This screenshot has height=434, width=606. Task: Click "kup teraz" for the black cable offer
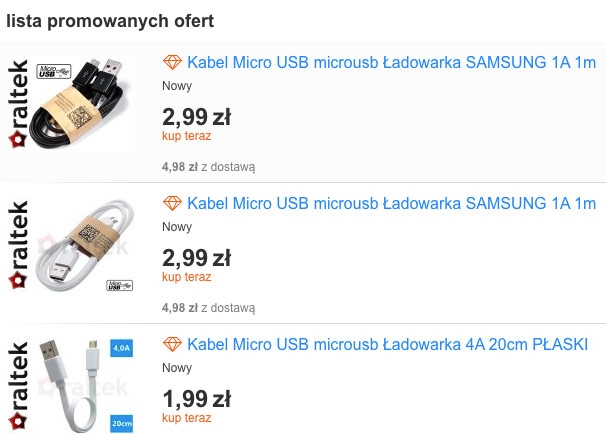click(186, 136)
